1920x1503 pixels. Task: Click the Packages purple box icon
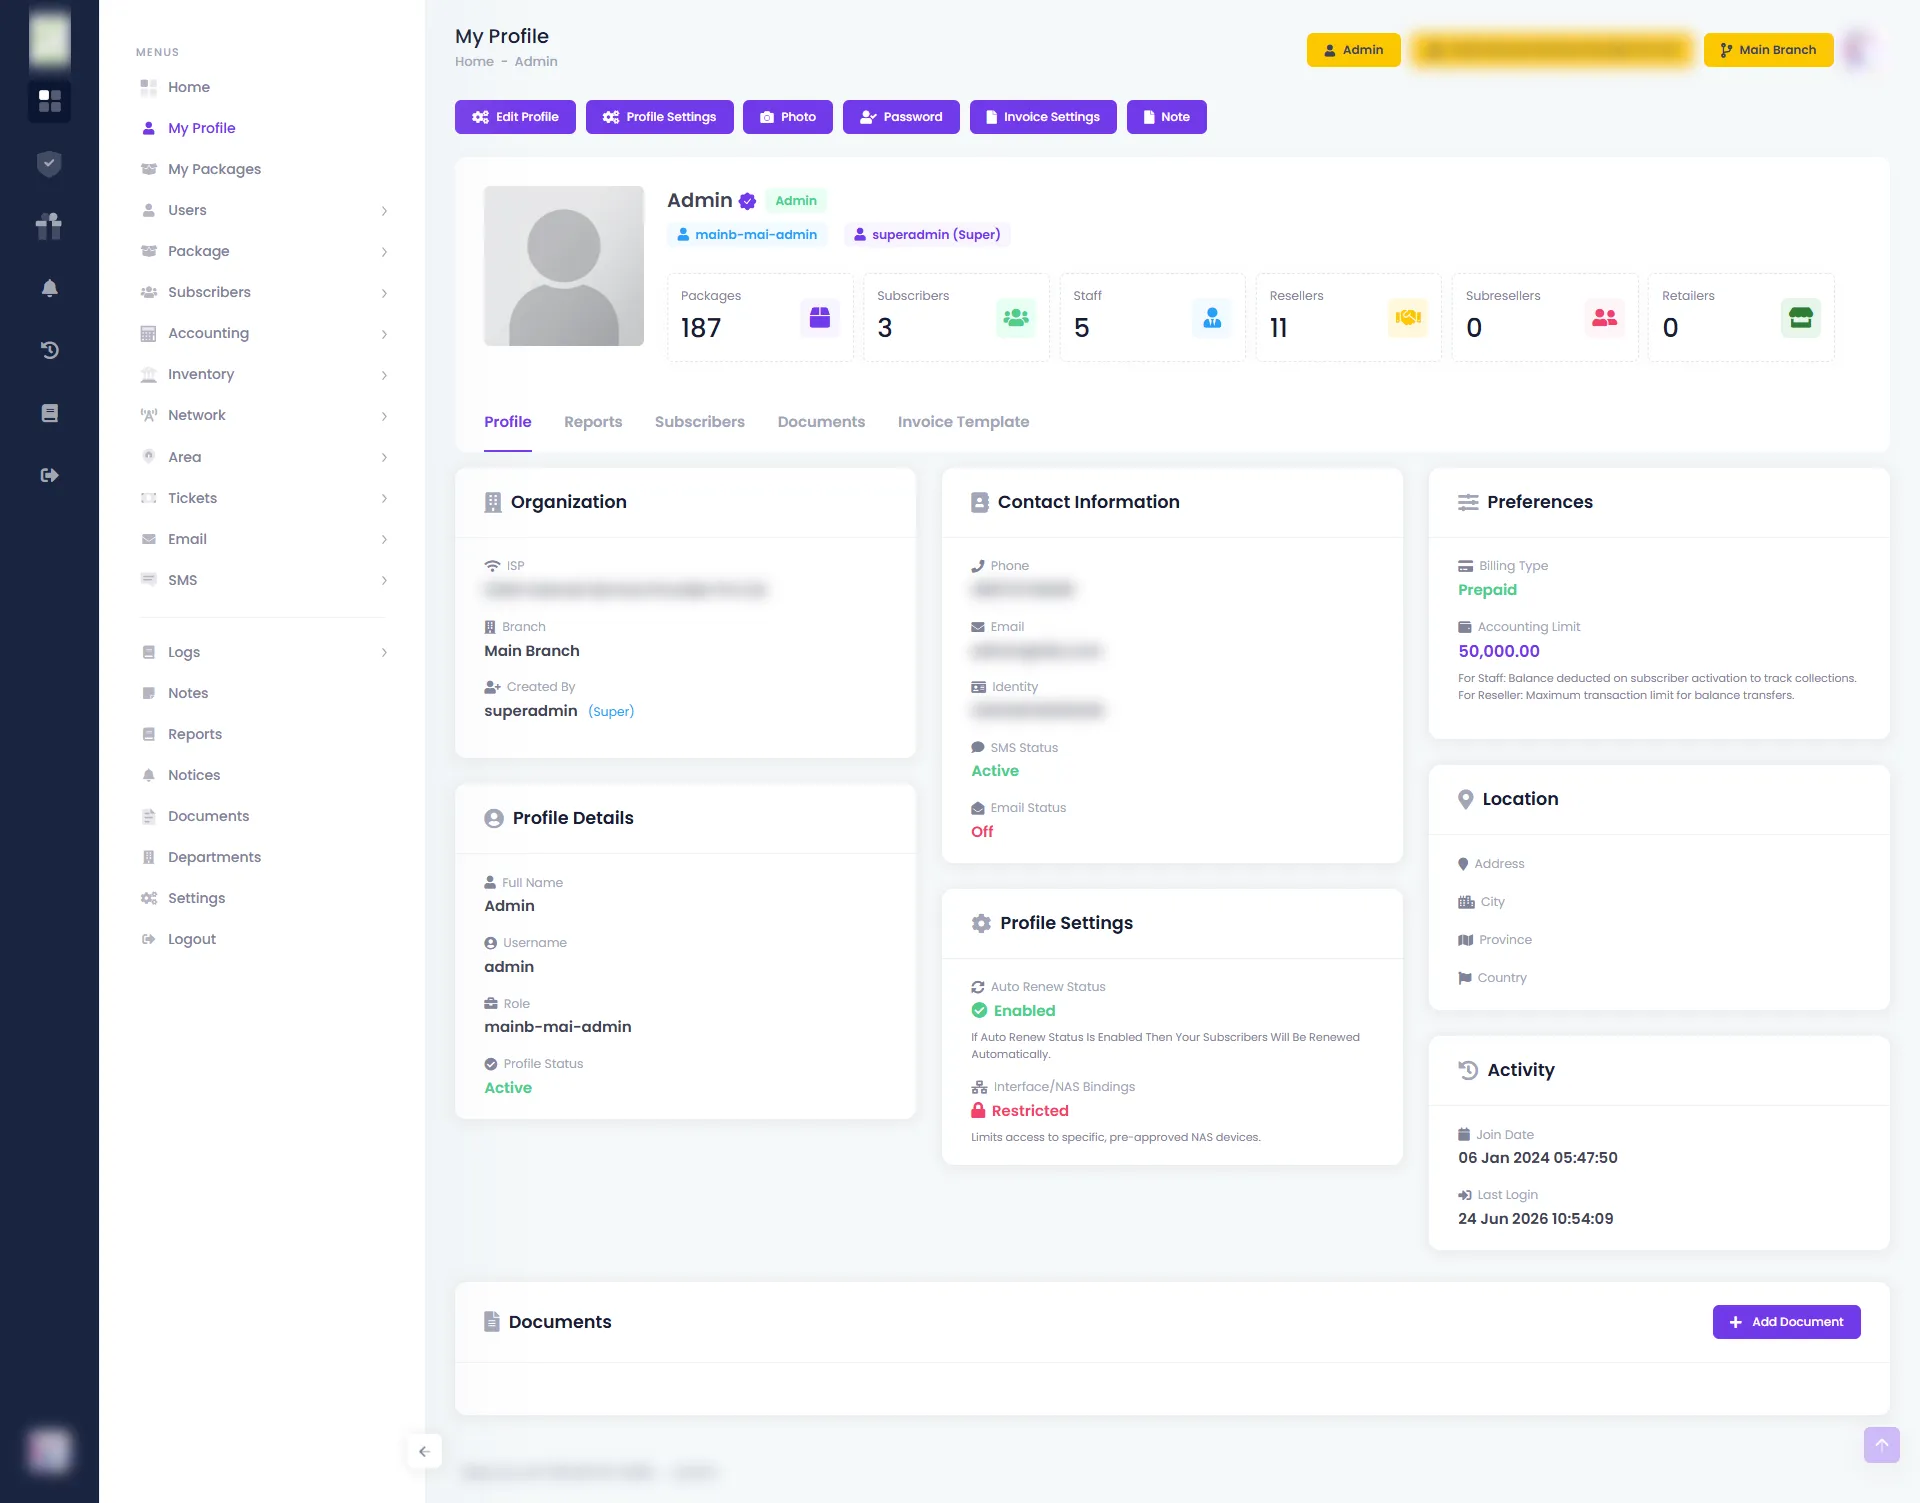coord(820,318)
